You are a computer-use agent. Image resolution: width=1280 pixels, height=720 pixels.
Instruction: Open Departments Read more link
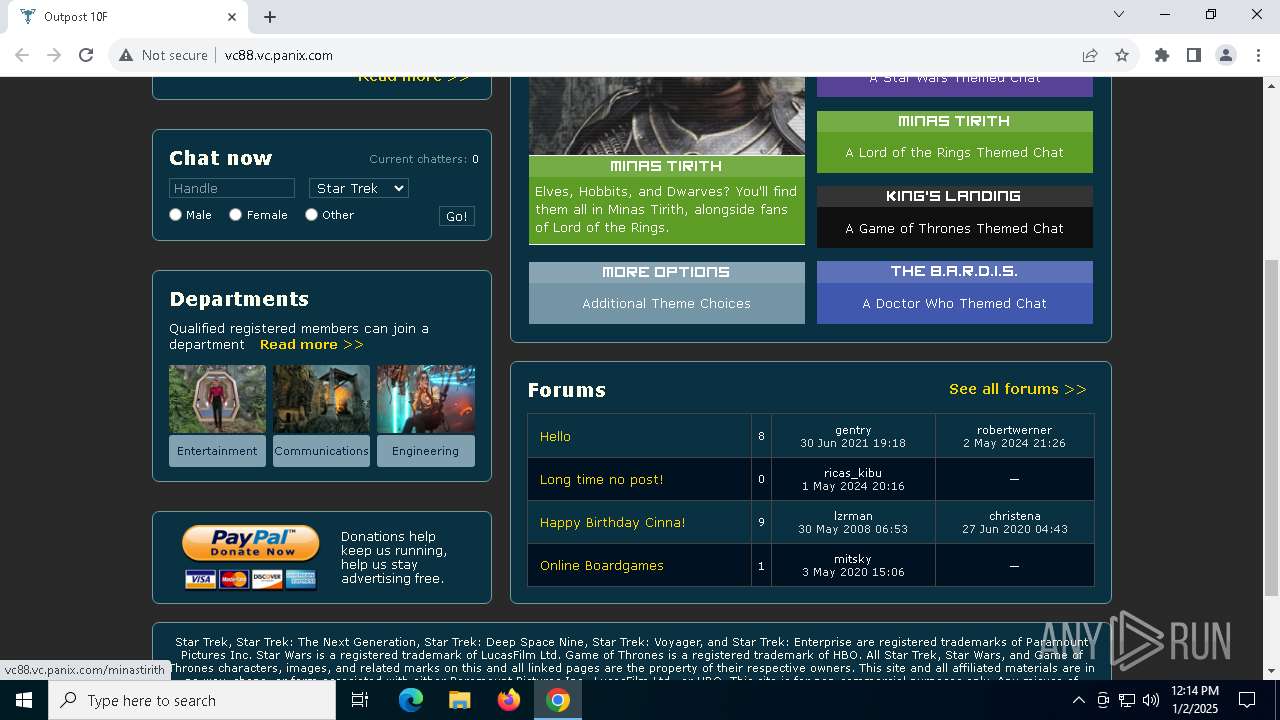tap(312, 344)
